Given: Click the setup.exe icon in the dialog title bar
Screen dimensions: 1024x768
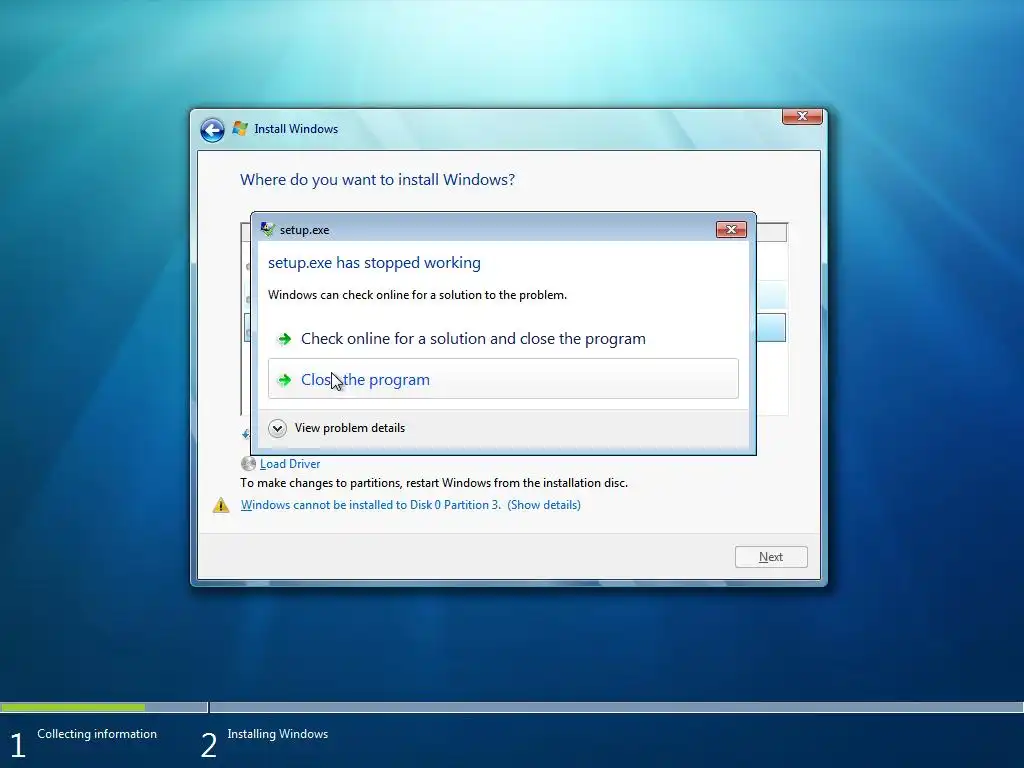Looking at the screenshot, I should tap(268, 229).
